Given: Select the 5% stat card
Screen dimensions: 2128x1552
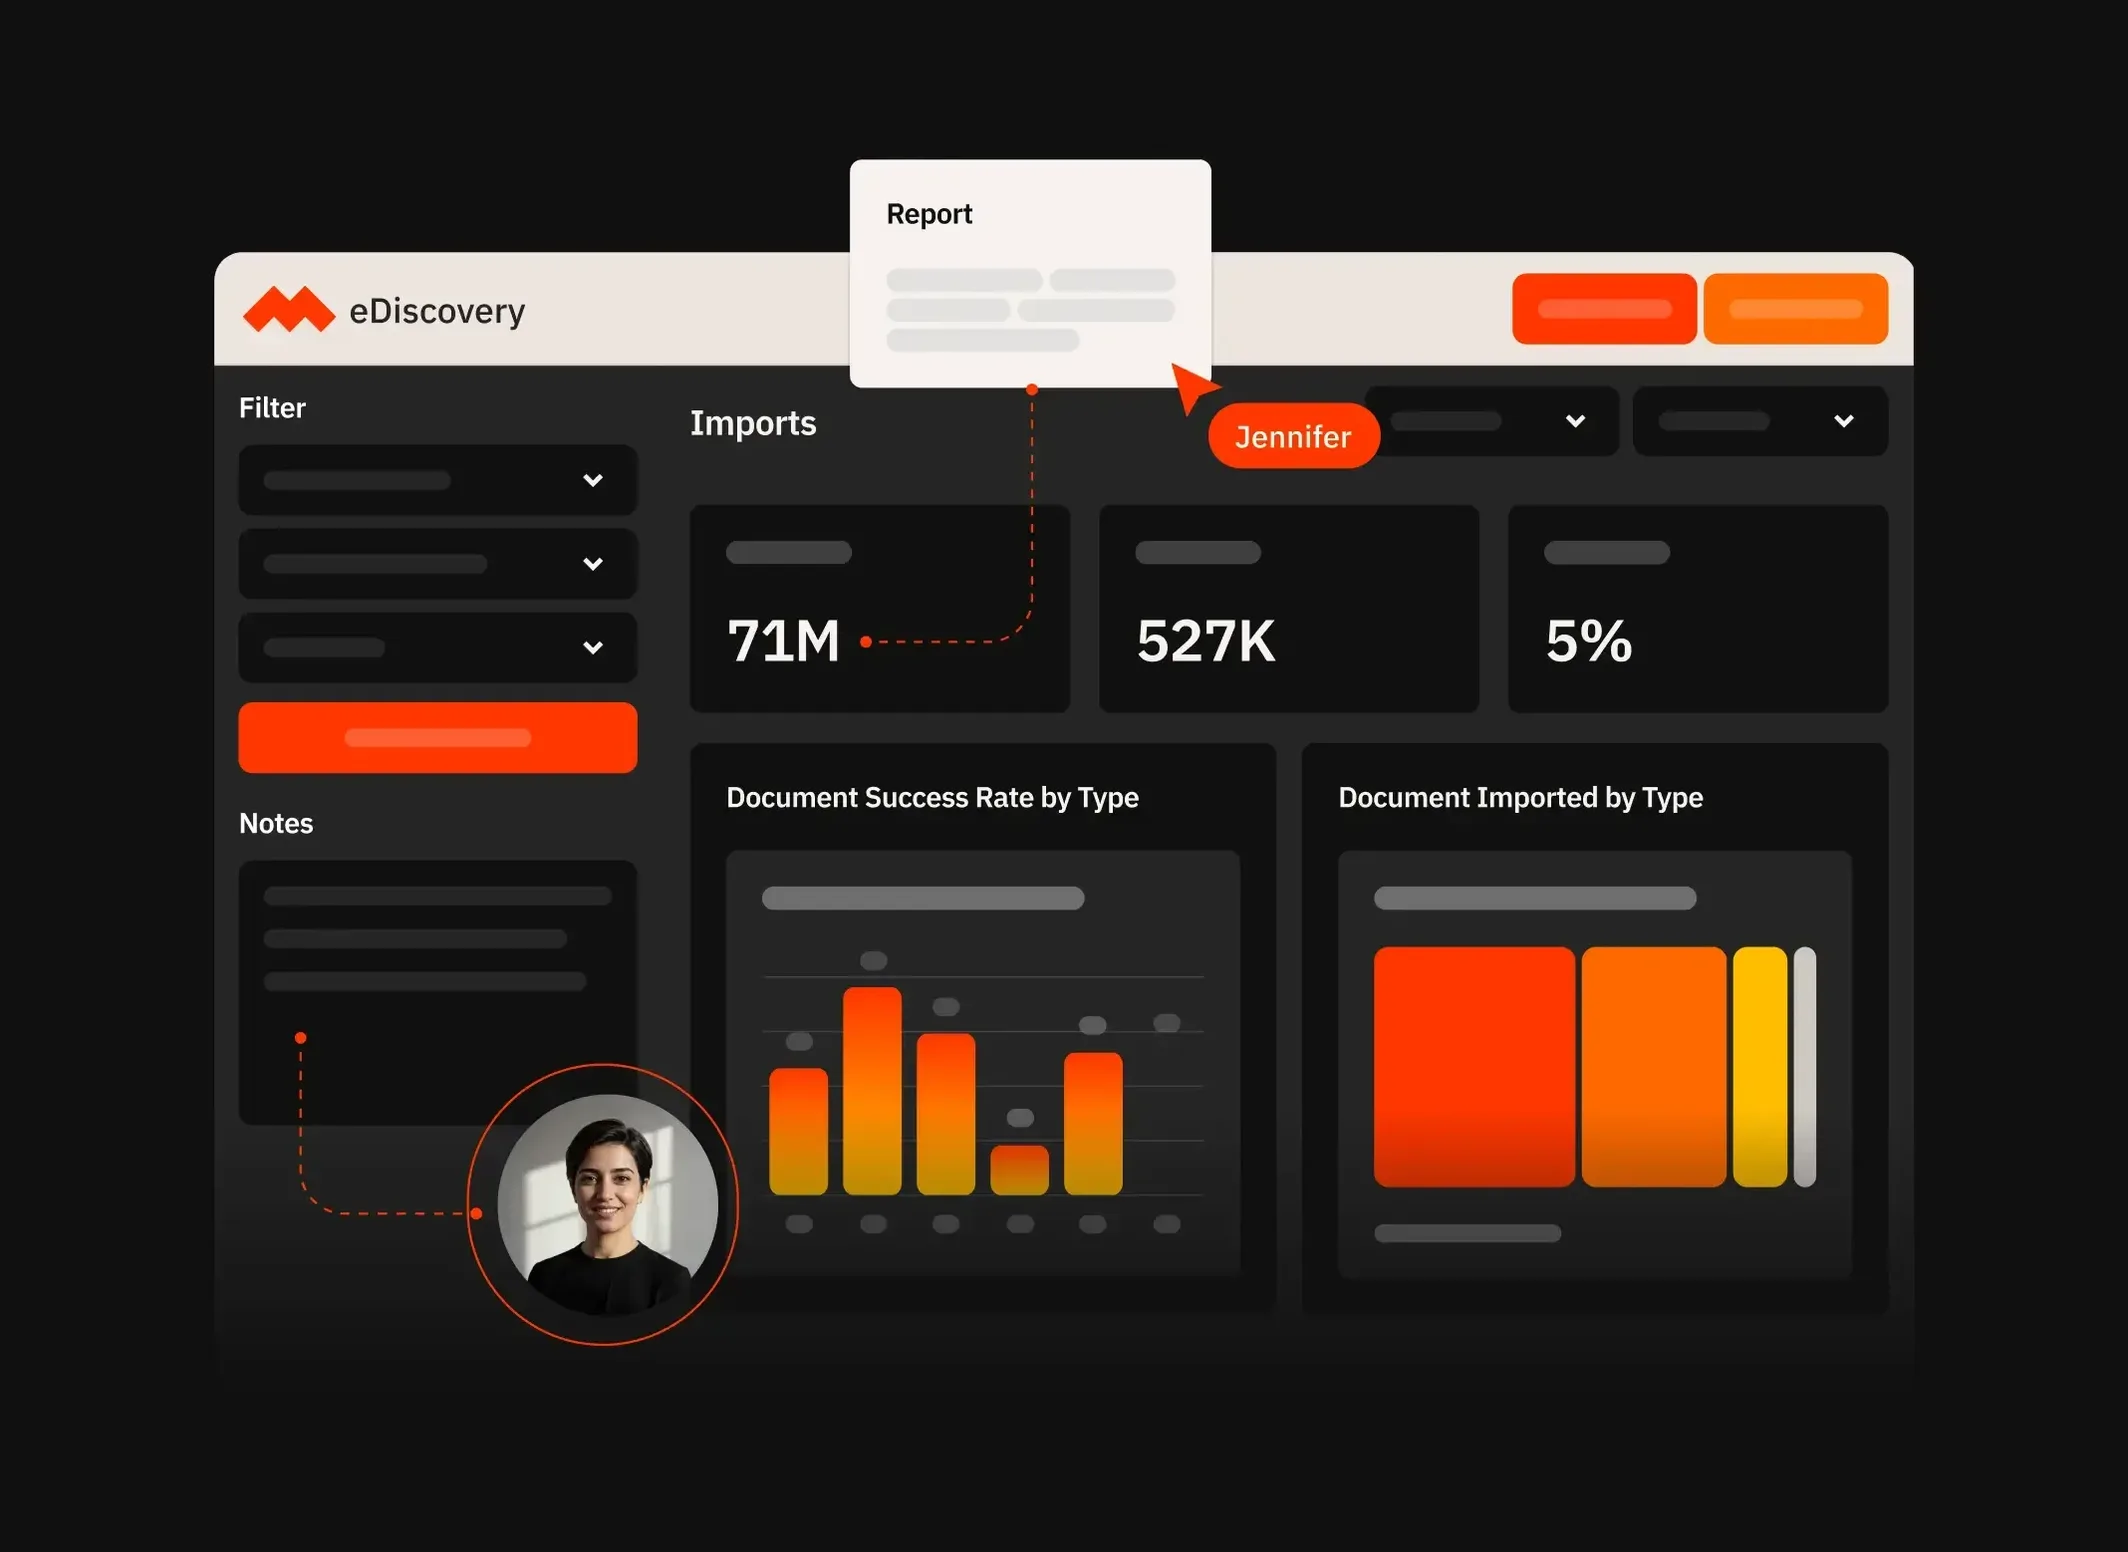Looking at the screenshot, I should 1697,608.
